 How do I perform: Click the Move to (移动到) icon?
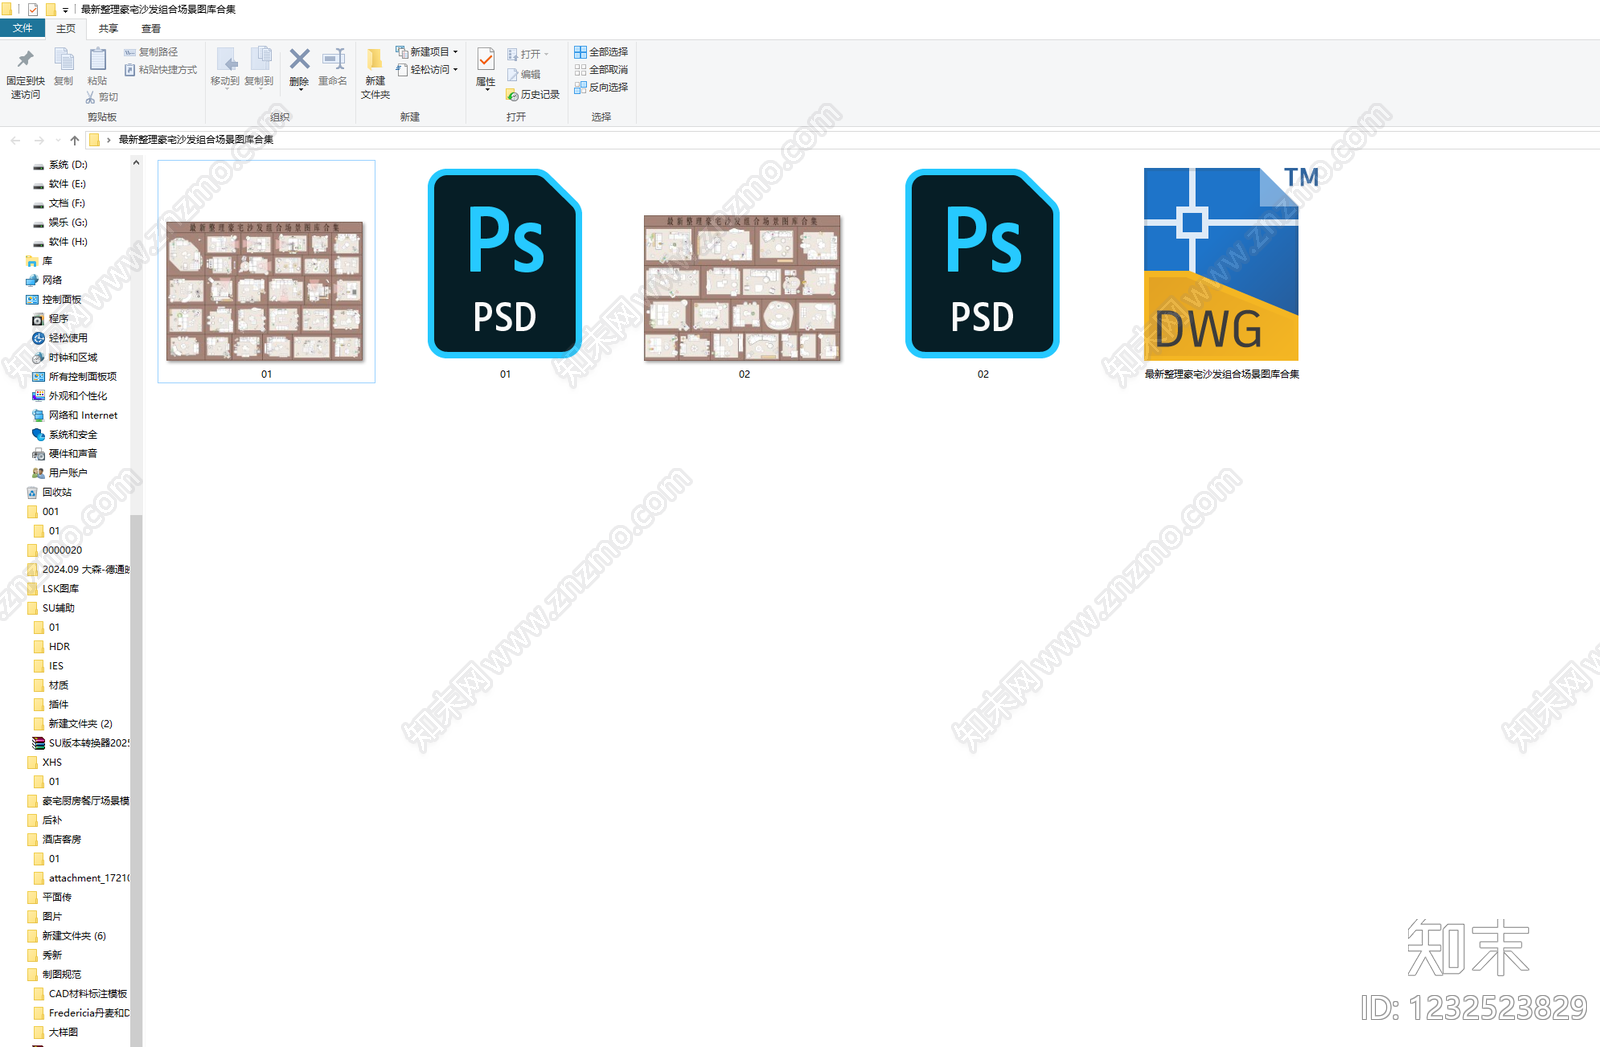pyautogui.click(x=225, y=60)
